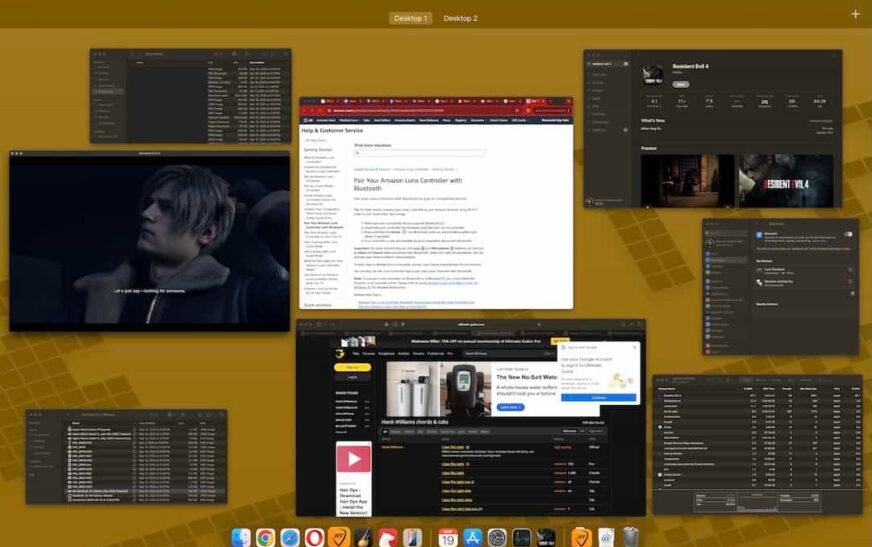Click Help & Customer Service heading
872x547 pixels.
(x=332, y=130)
